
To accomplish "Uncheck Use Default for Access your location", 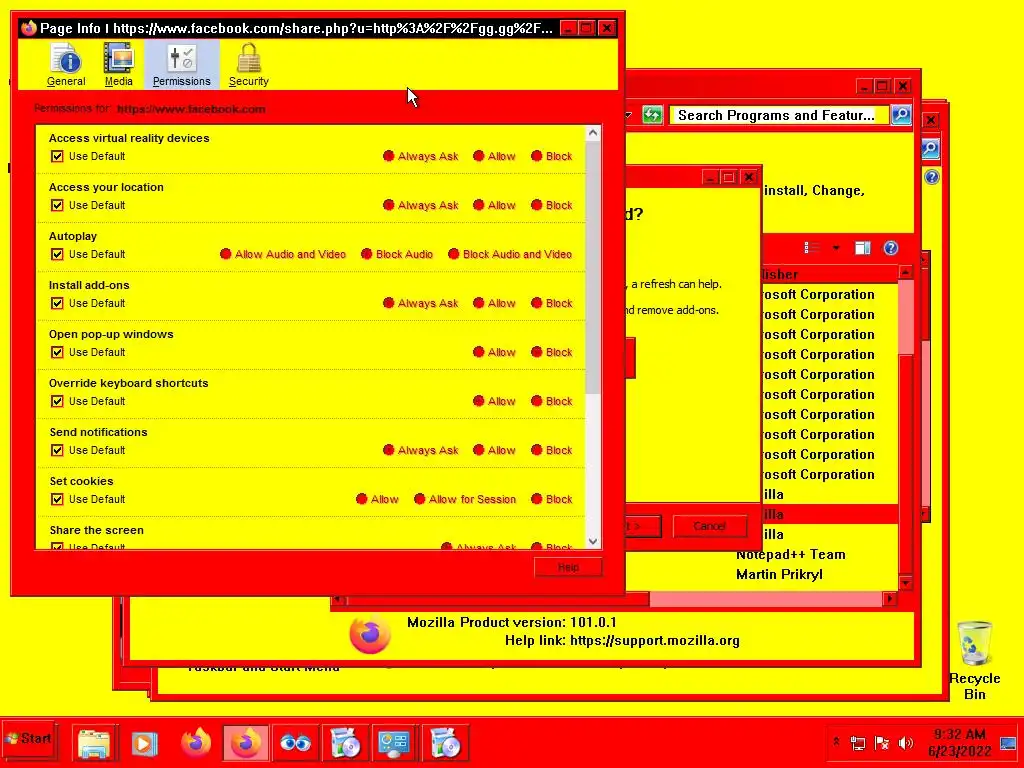I will pyautogui.click(x=57, y=205).
